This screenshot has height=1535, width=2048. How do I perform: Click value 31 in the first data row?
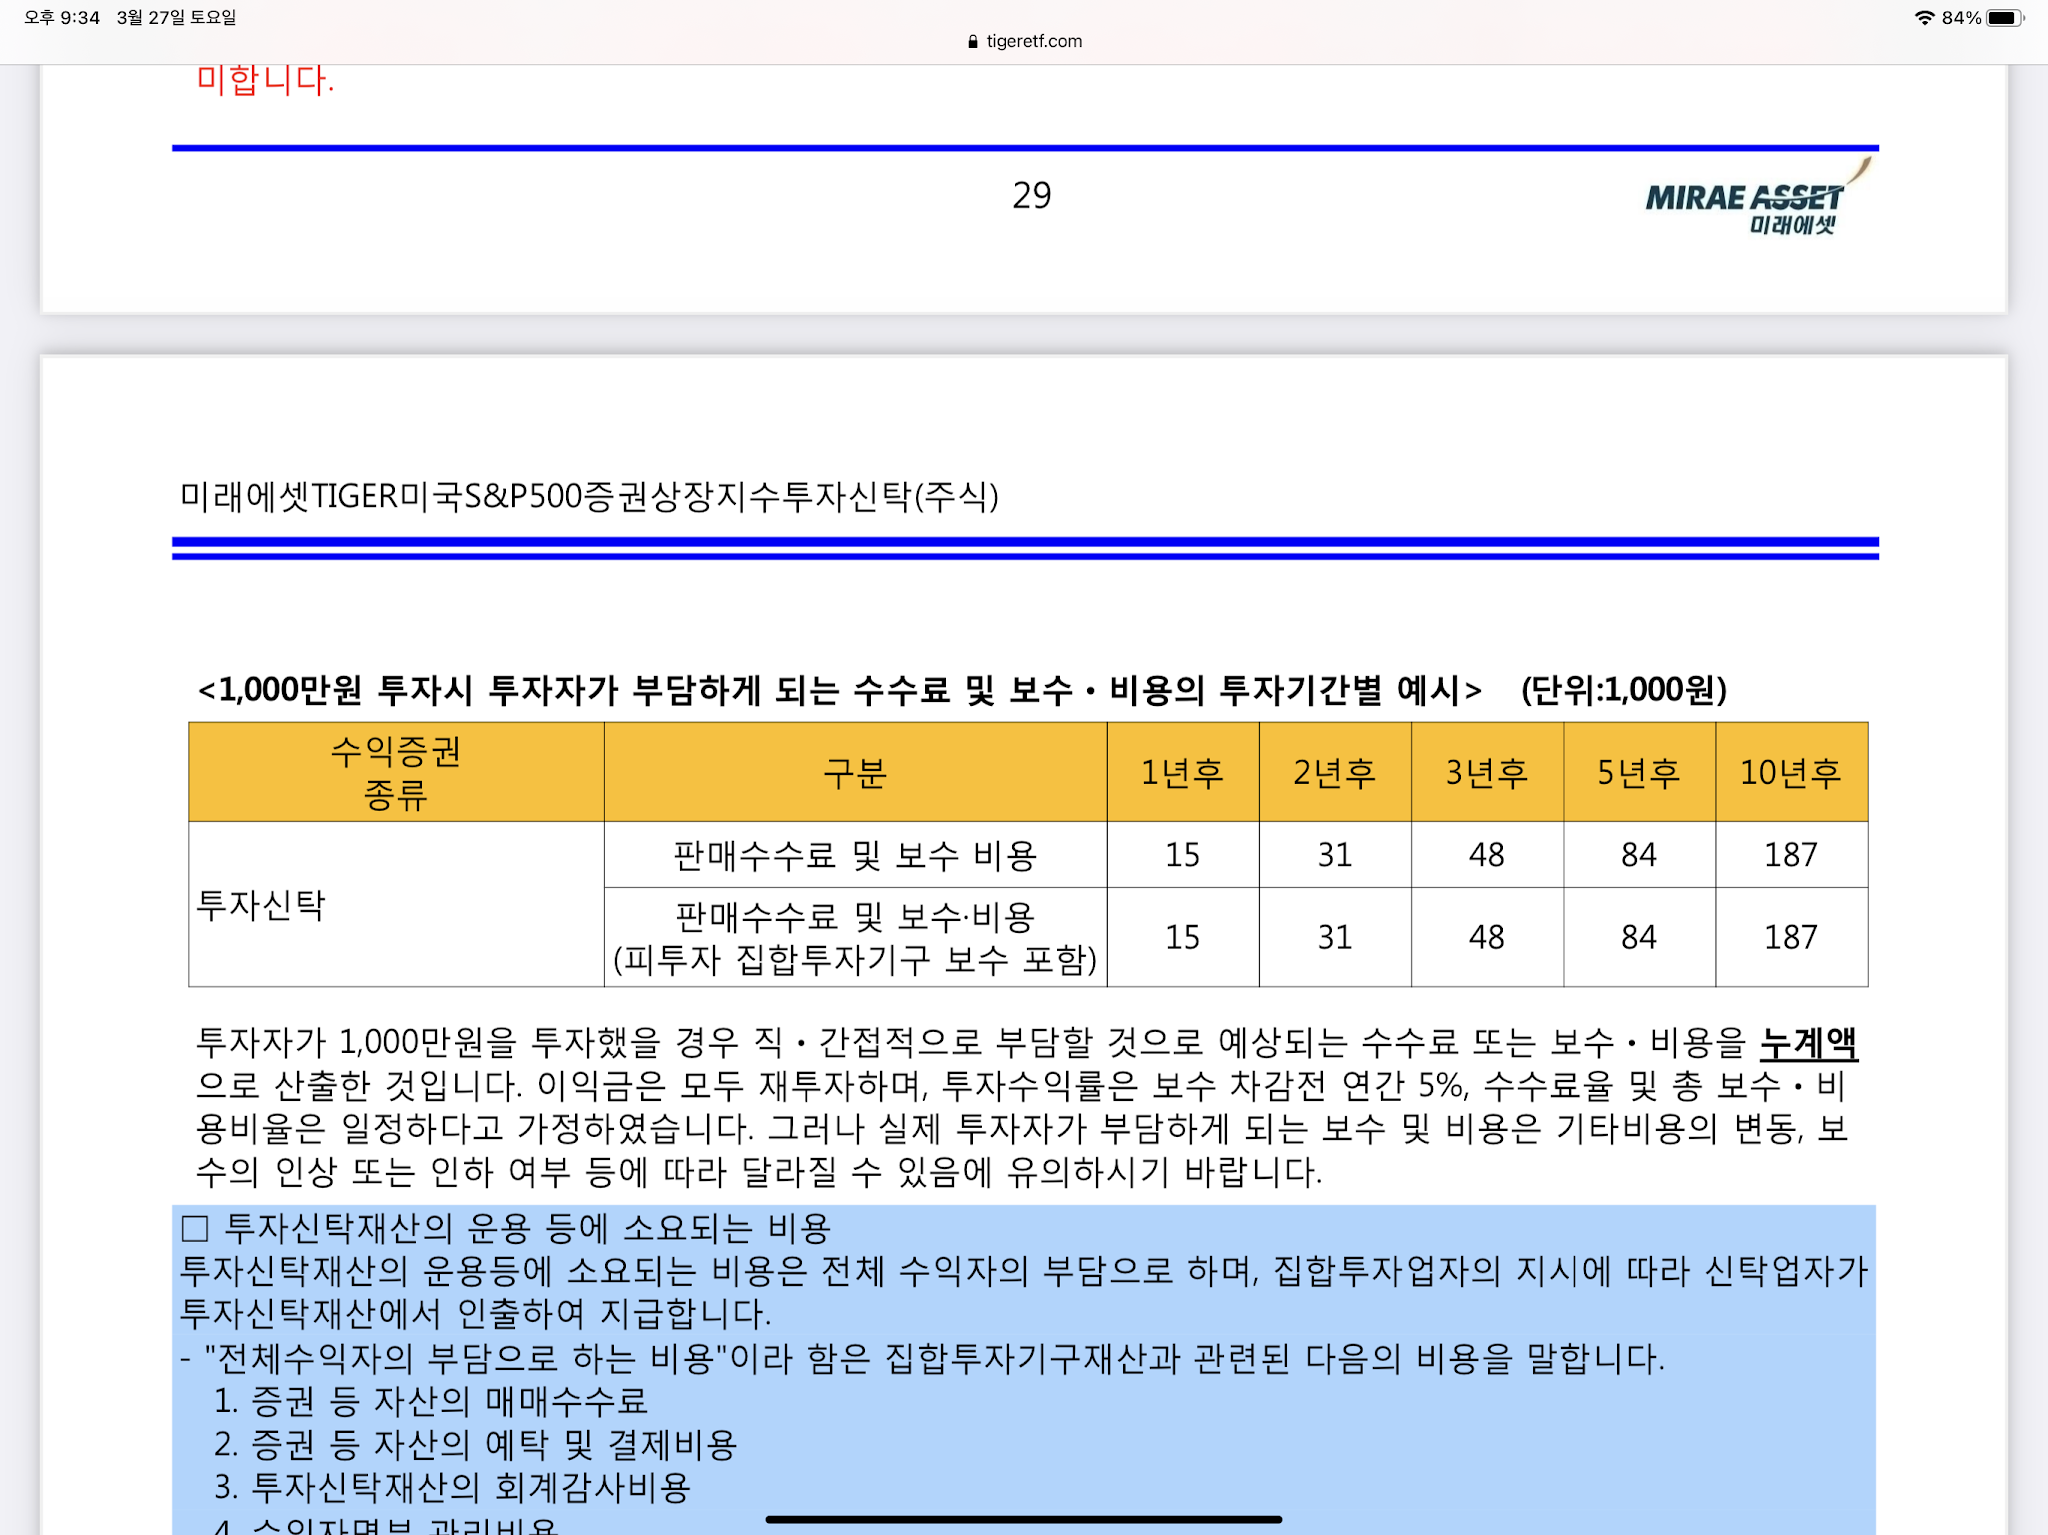[x=1335, y=855]
